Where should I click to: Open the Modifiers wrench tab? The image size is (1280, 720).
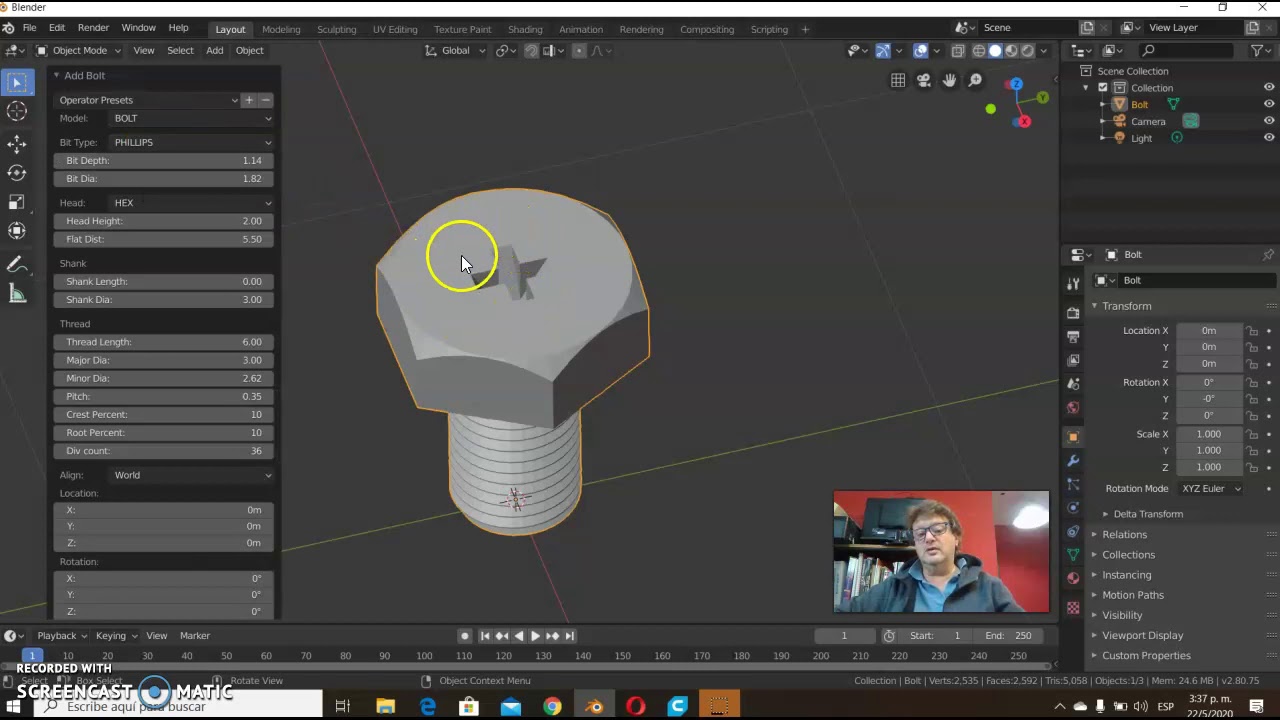(1073, 460)
